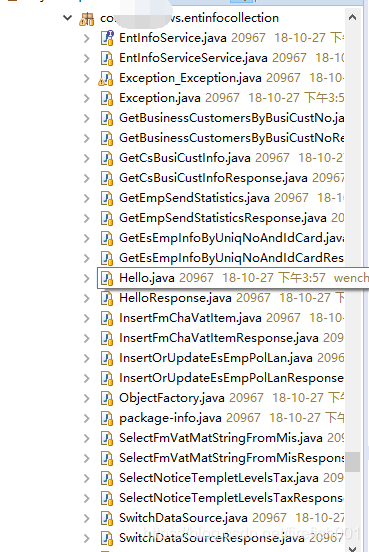Click the GetEmpSendStatistics.java file icon
The width and height of the screenshot is (369, 552).
tap(107, 199)
